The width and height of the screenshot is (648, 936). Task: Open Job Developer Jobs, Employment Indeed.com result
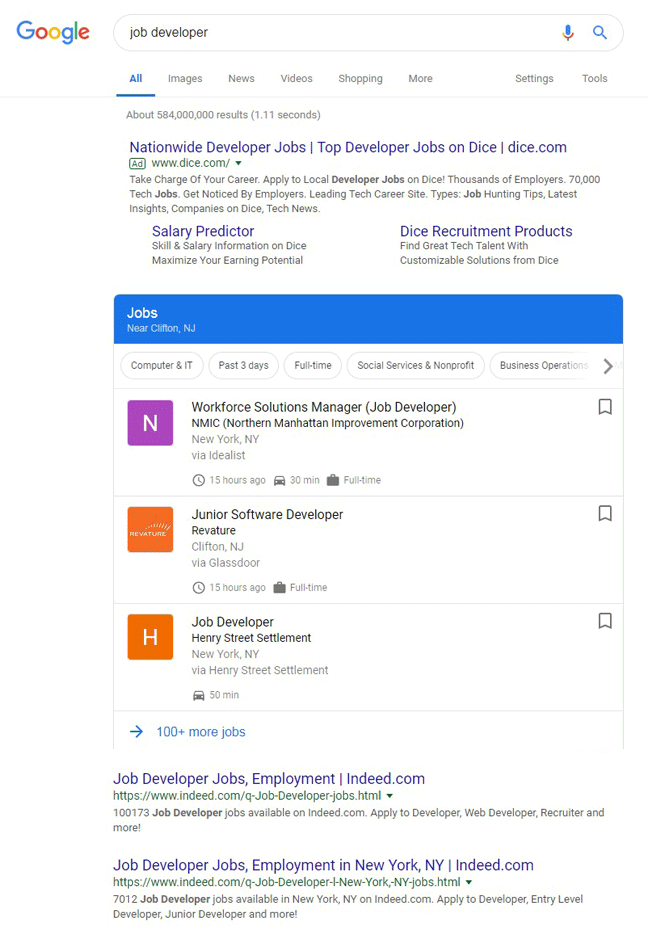[x=269, y=778]
